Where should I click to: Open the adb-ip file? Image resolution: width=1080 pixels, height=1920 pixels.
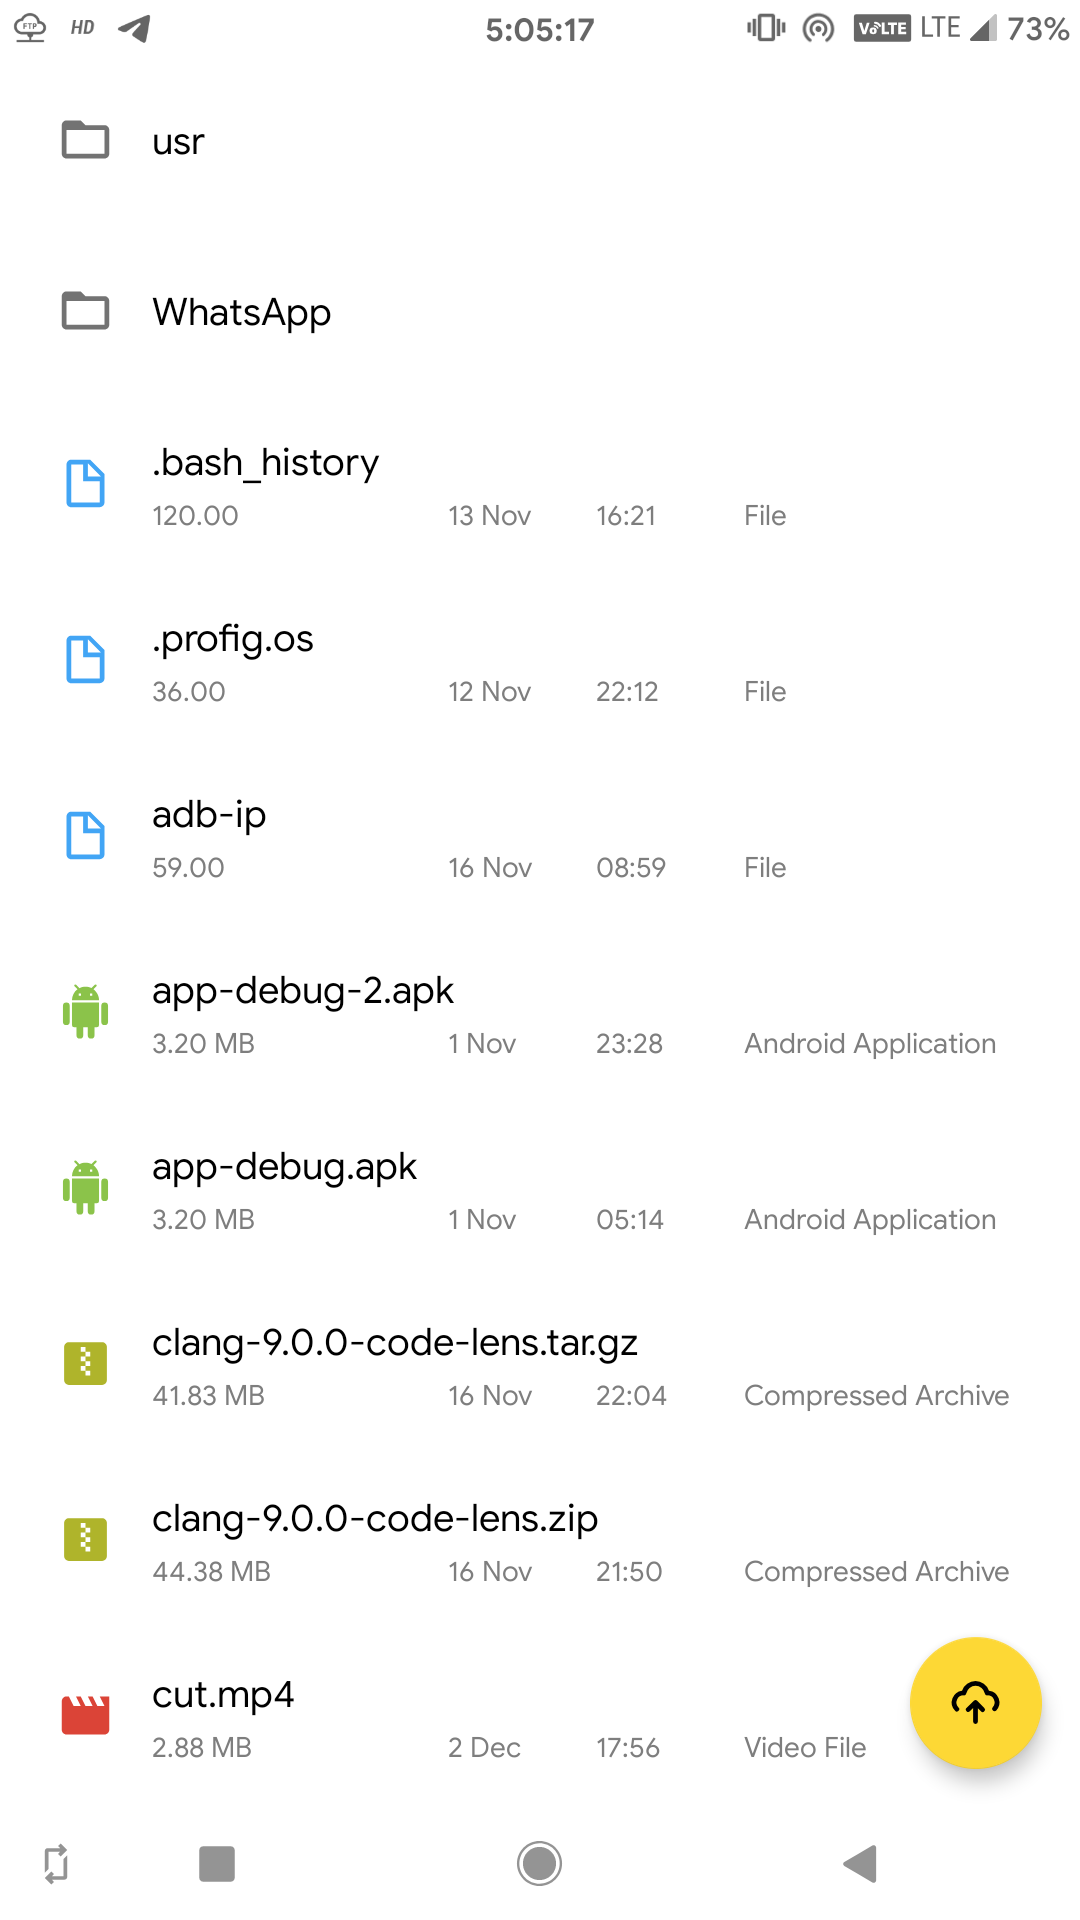point(209,815)
